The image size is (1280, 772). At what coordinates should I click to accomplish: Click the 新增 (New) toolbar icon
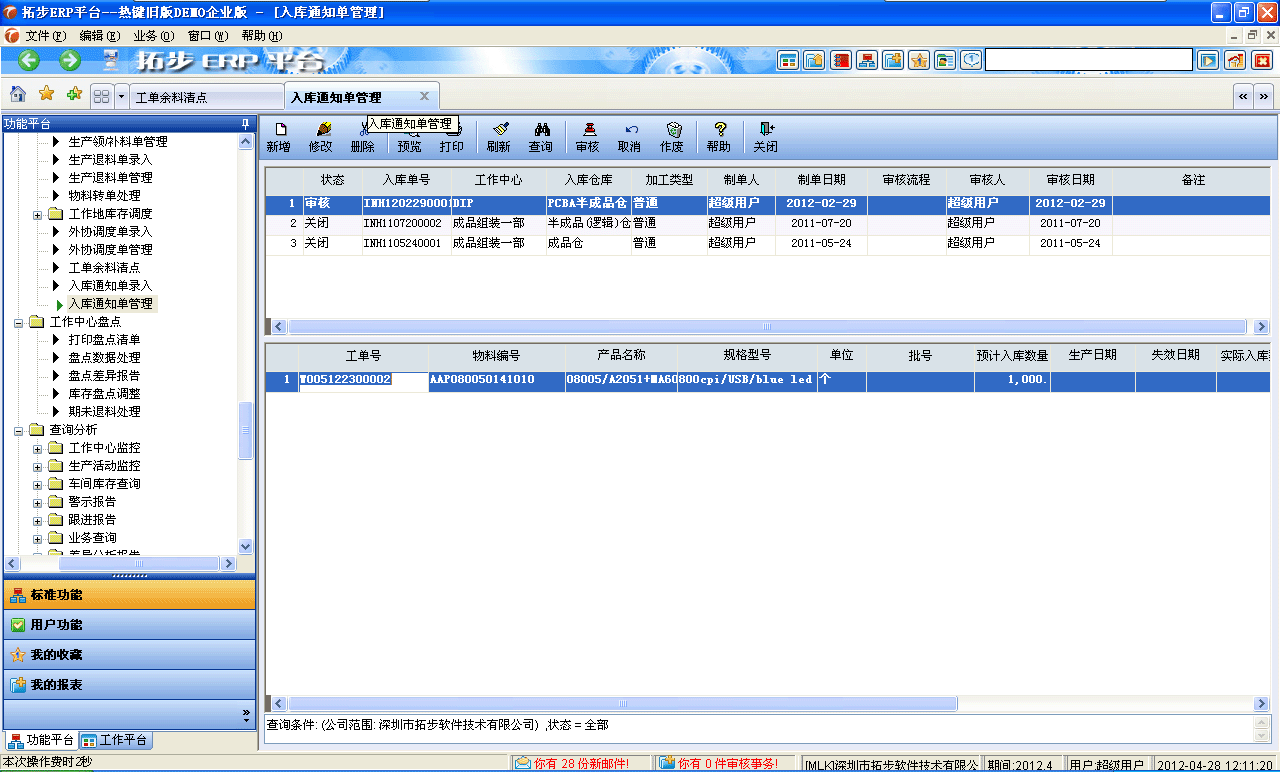pos(281,136)
